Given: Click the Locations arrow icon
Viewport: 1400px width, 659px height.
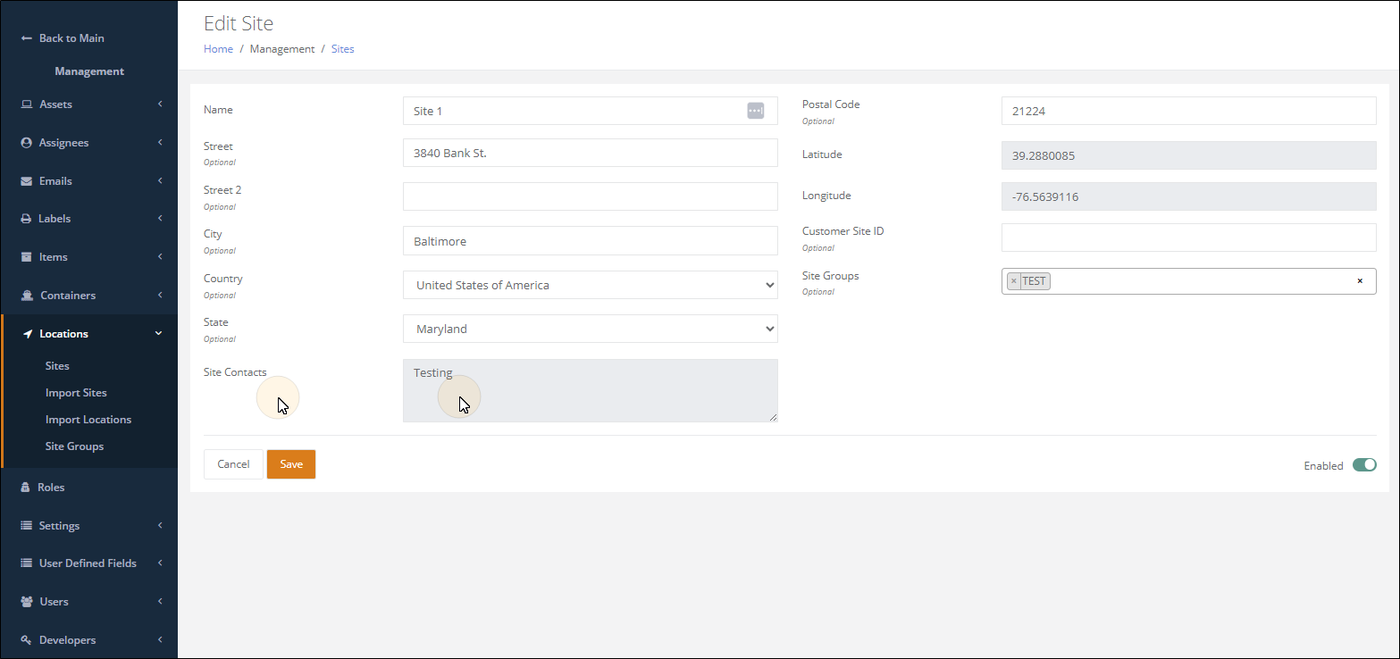Looking at the screenshot, I should [x=27, y=334].
